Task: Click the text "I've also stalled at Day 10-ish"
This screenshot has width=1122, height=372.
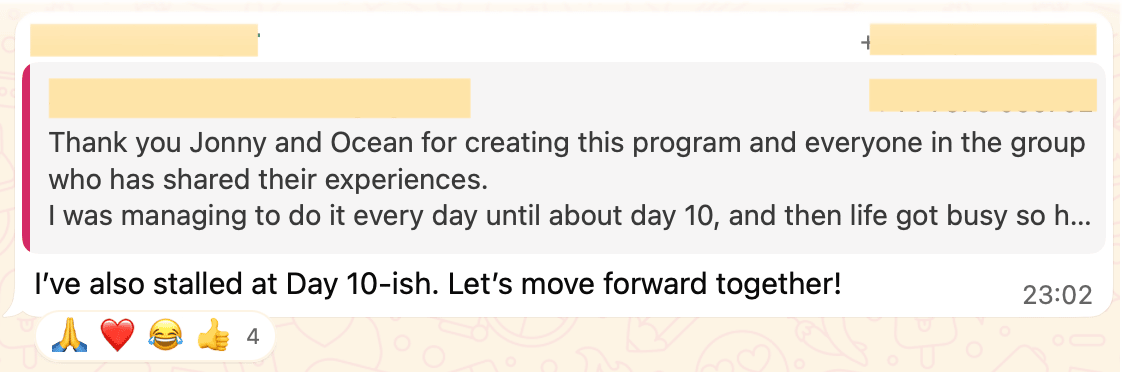Action: pyautogui.click(x=238, y=285)
